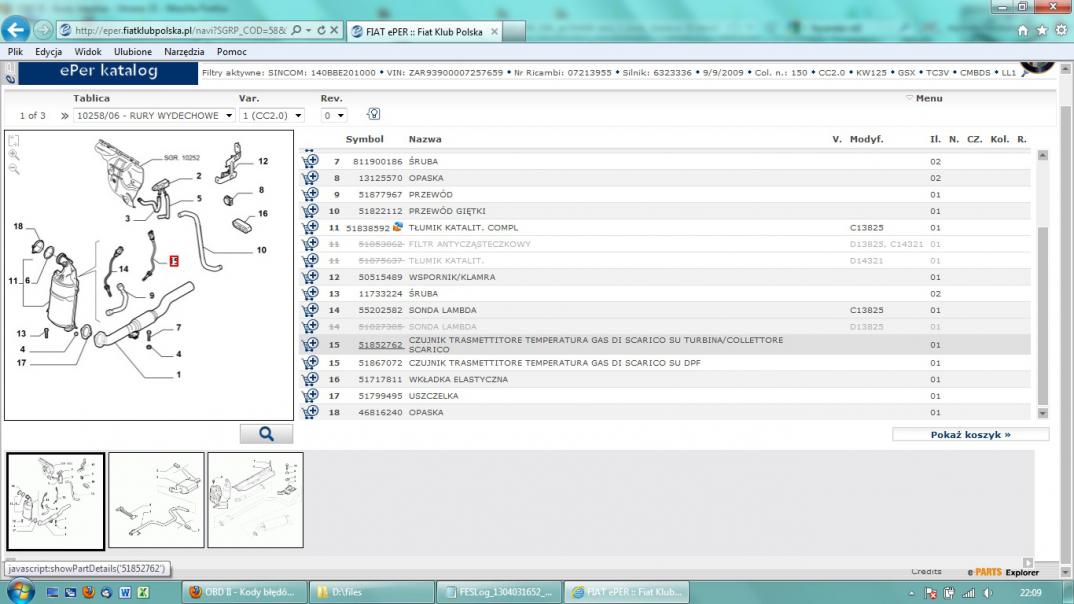This screenshot has width=1074, height=604.
Task: Open Rev. dropdown
Action: [x=334, y=115]
